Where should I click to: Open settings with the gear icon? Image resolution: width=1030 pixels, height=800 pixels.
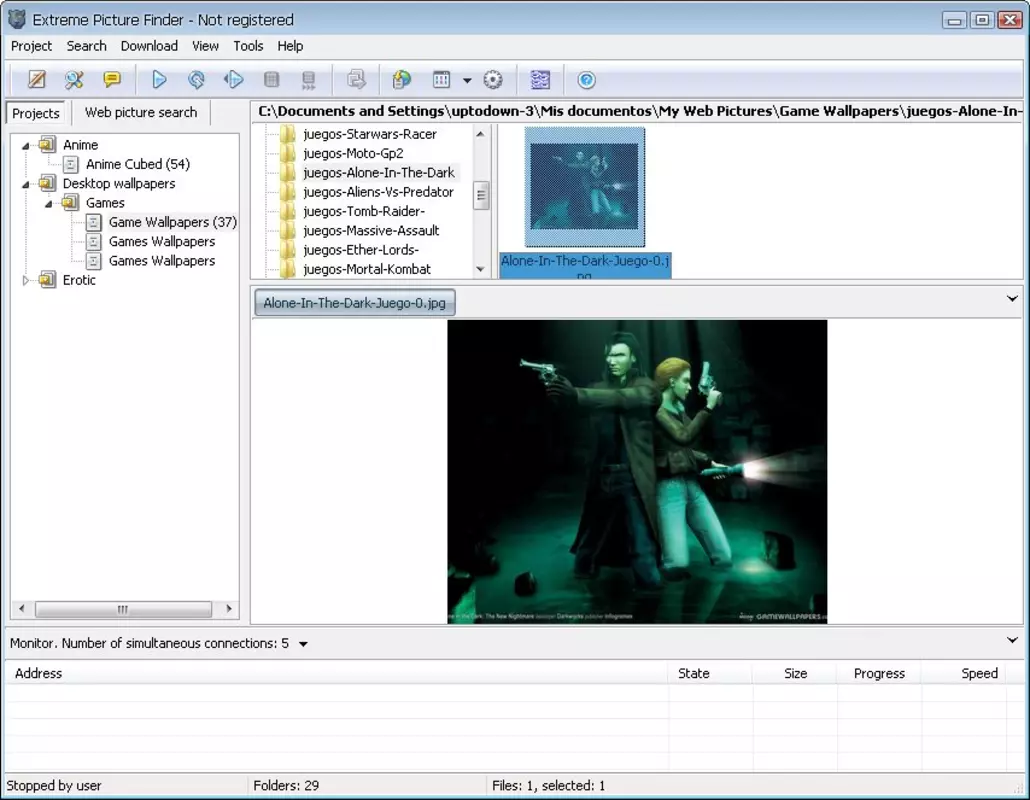pyautogui.click(x=493, y=80)
